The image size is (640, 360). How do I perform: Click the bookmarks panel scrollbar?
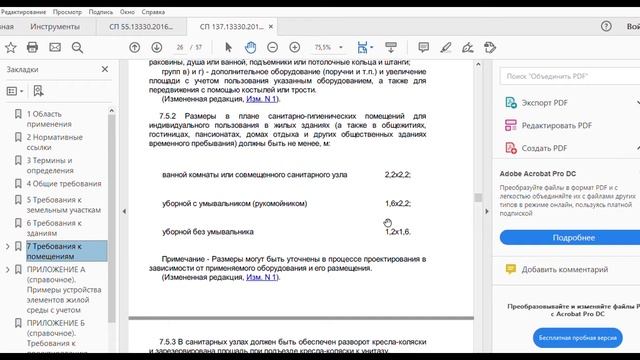pos(111,218)
